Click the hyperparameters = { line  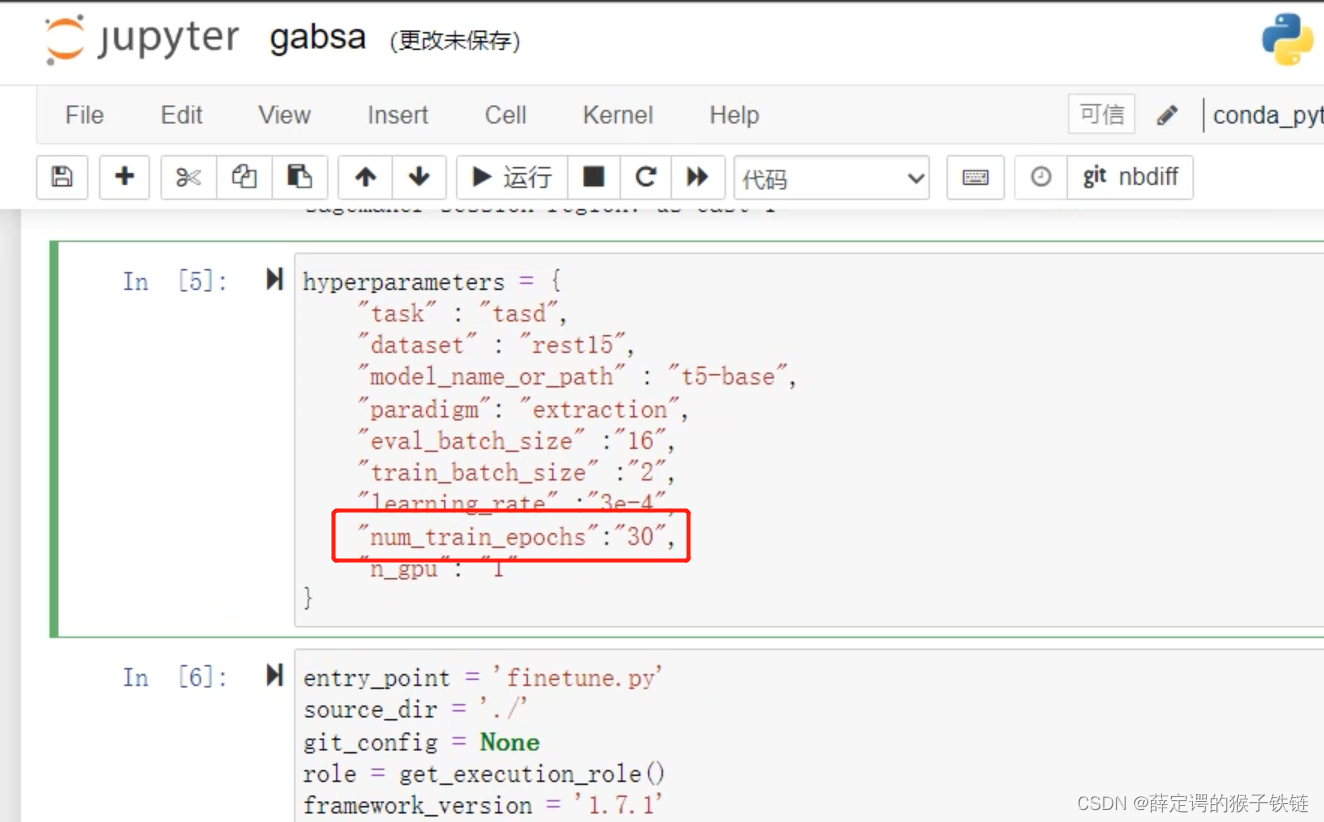click(432, 282)
